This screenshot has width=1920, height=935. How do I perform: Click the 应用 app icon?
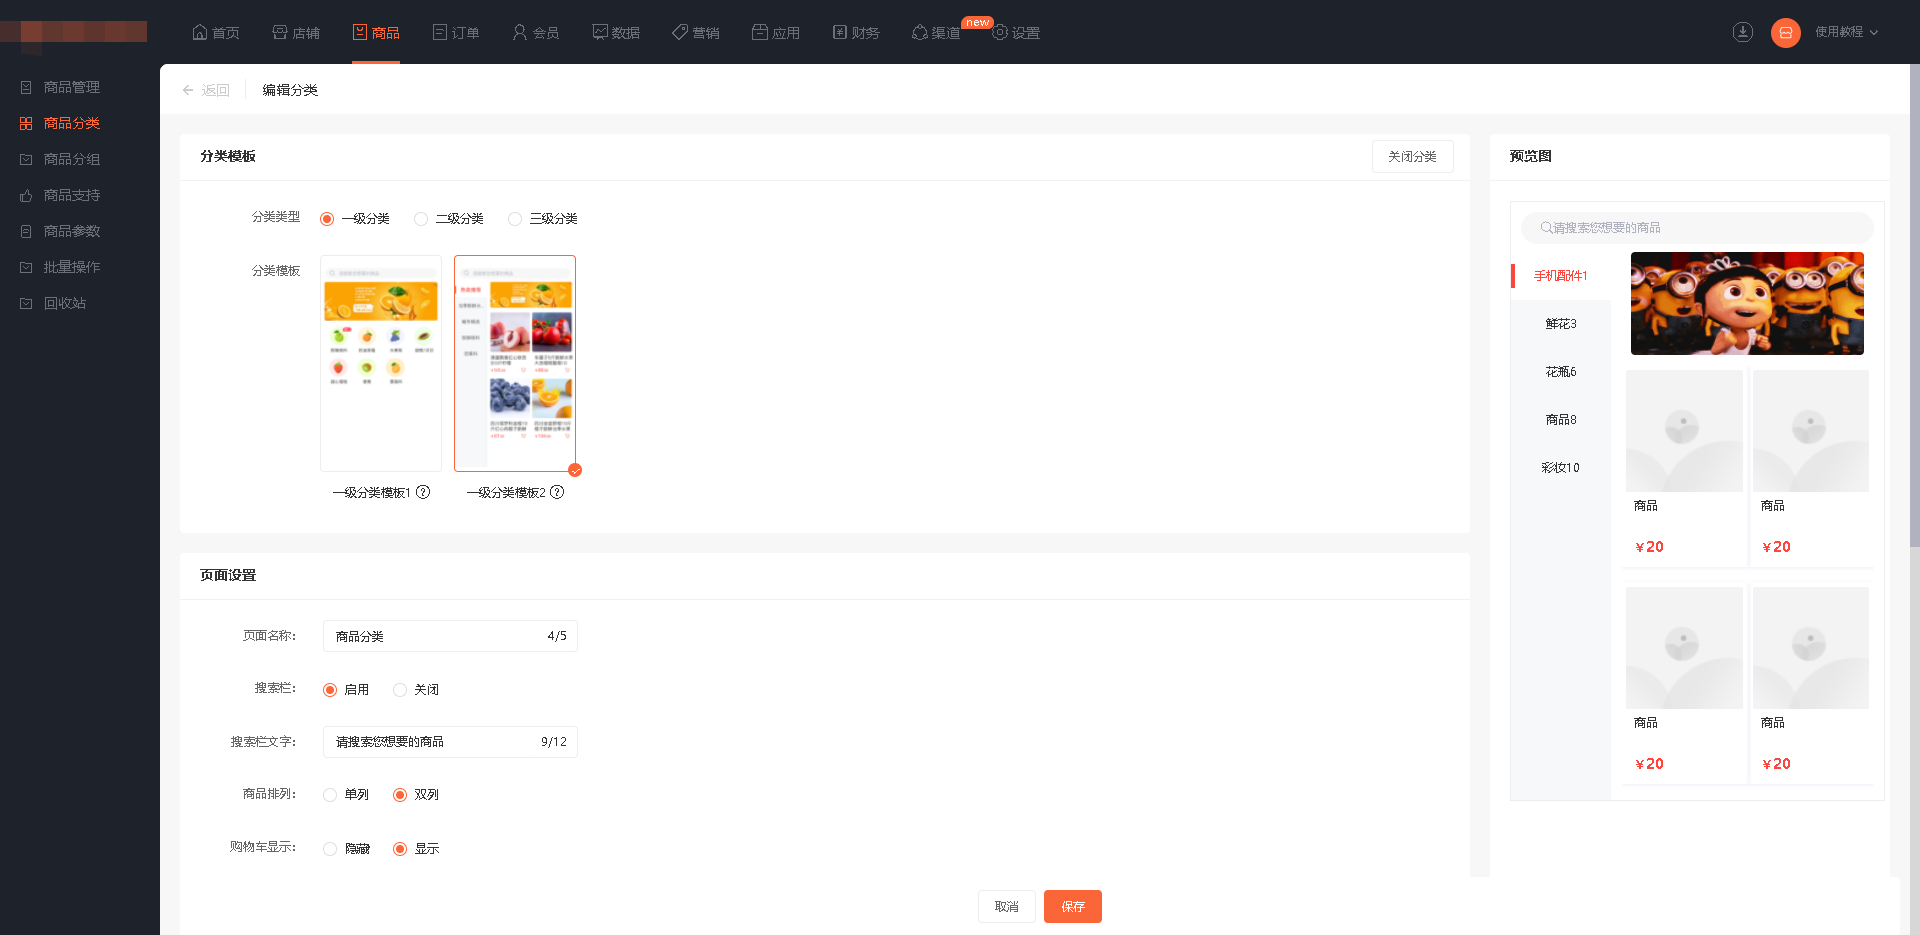760,32
